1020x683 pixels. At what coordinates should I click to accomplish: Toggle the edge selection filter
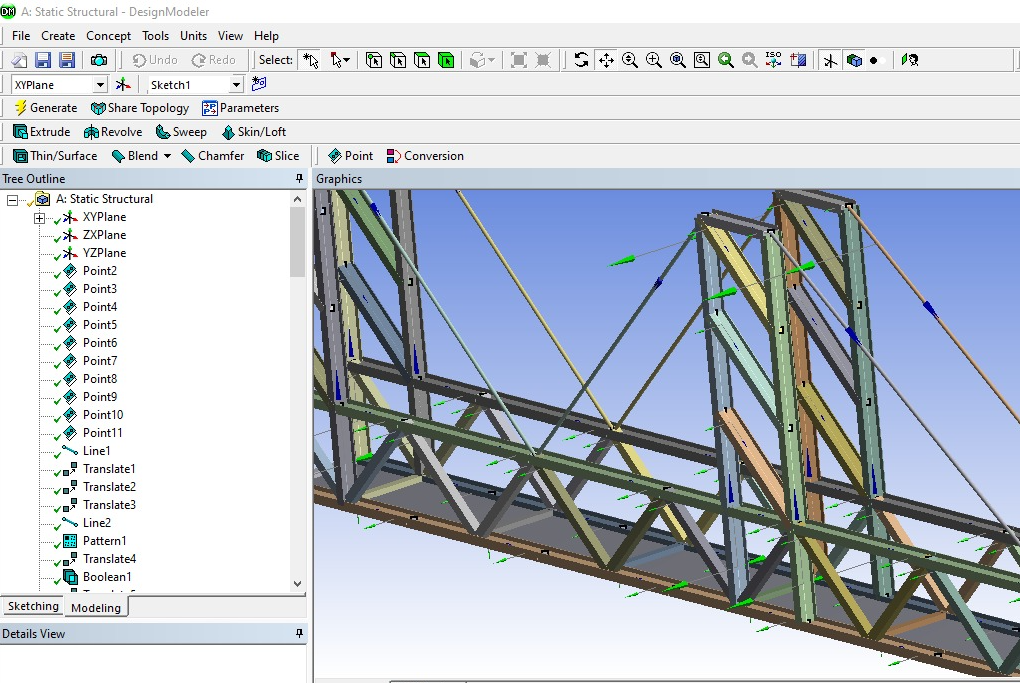pos(398,60)
